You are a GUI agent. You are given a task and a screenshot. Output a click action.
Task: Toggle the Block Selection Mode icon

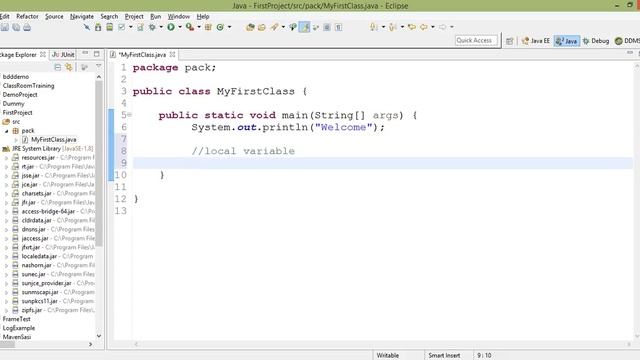pos(327,27)
